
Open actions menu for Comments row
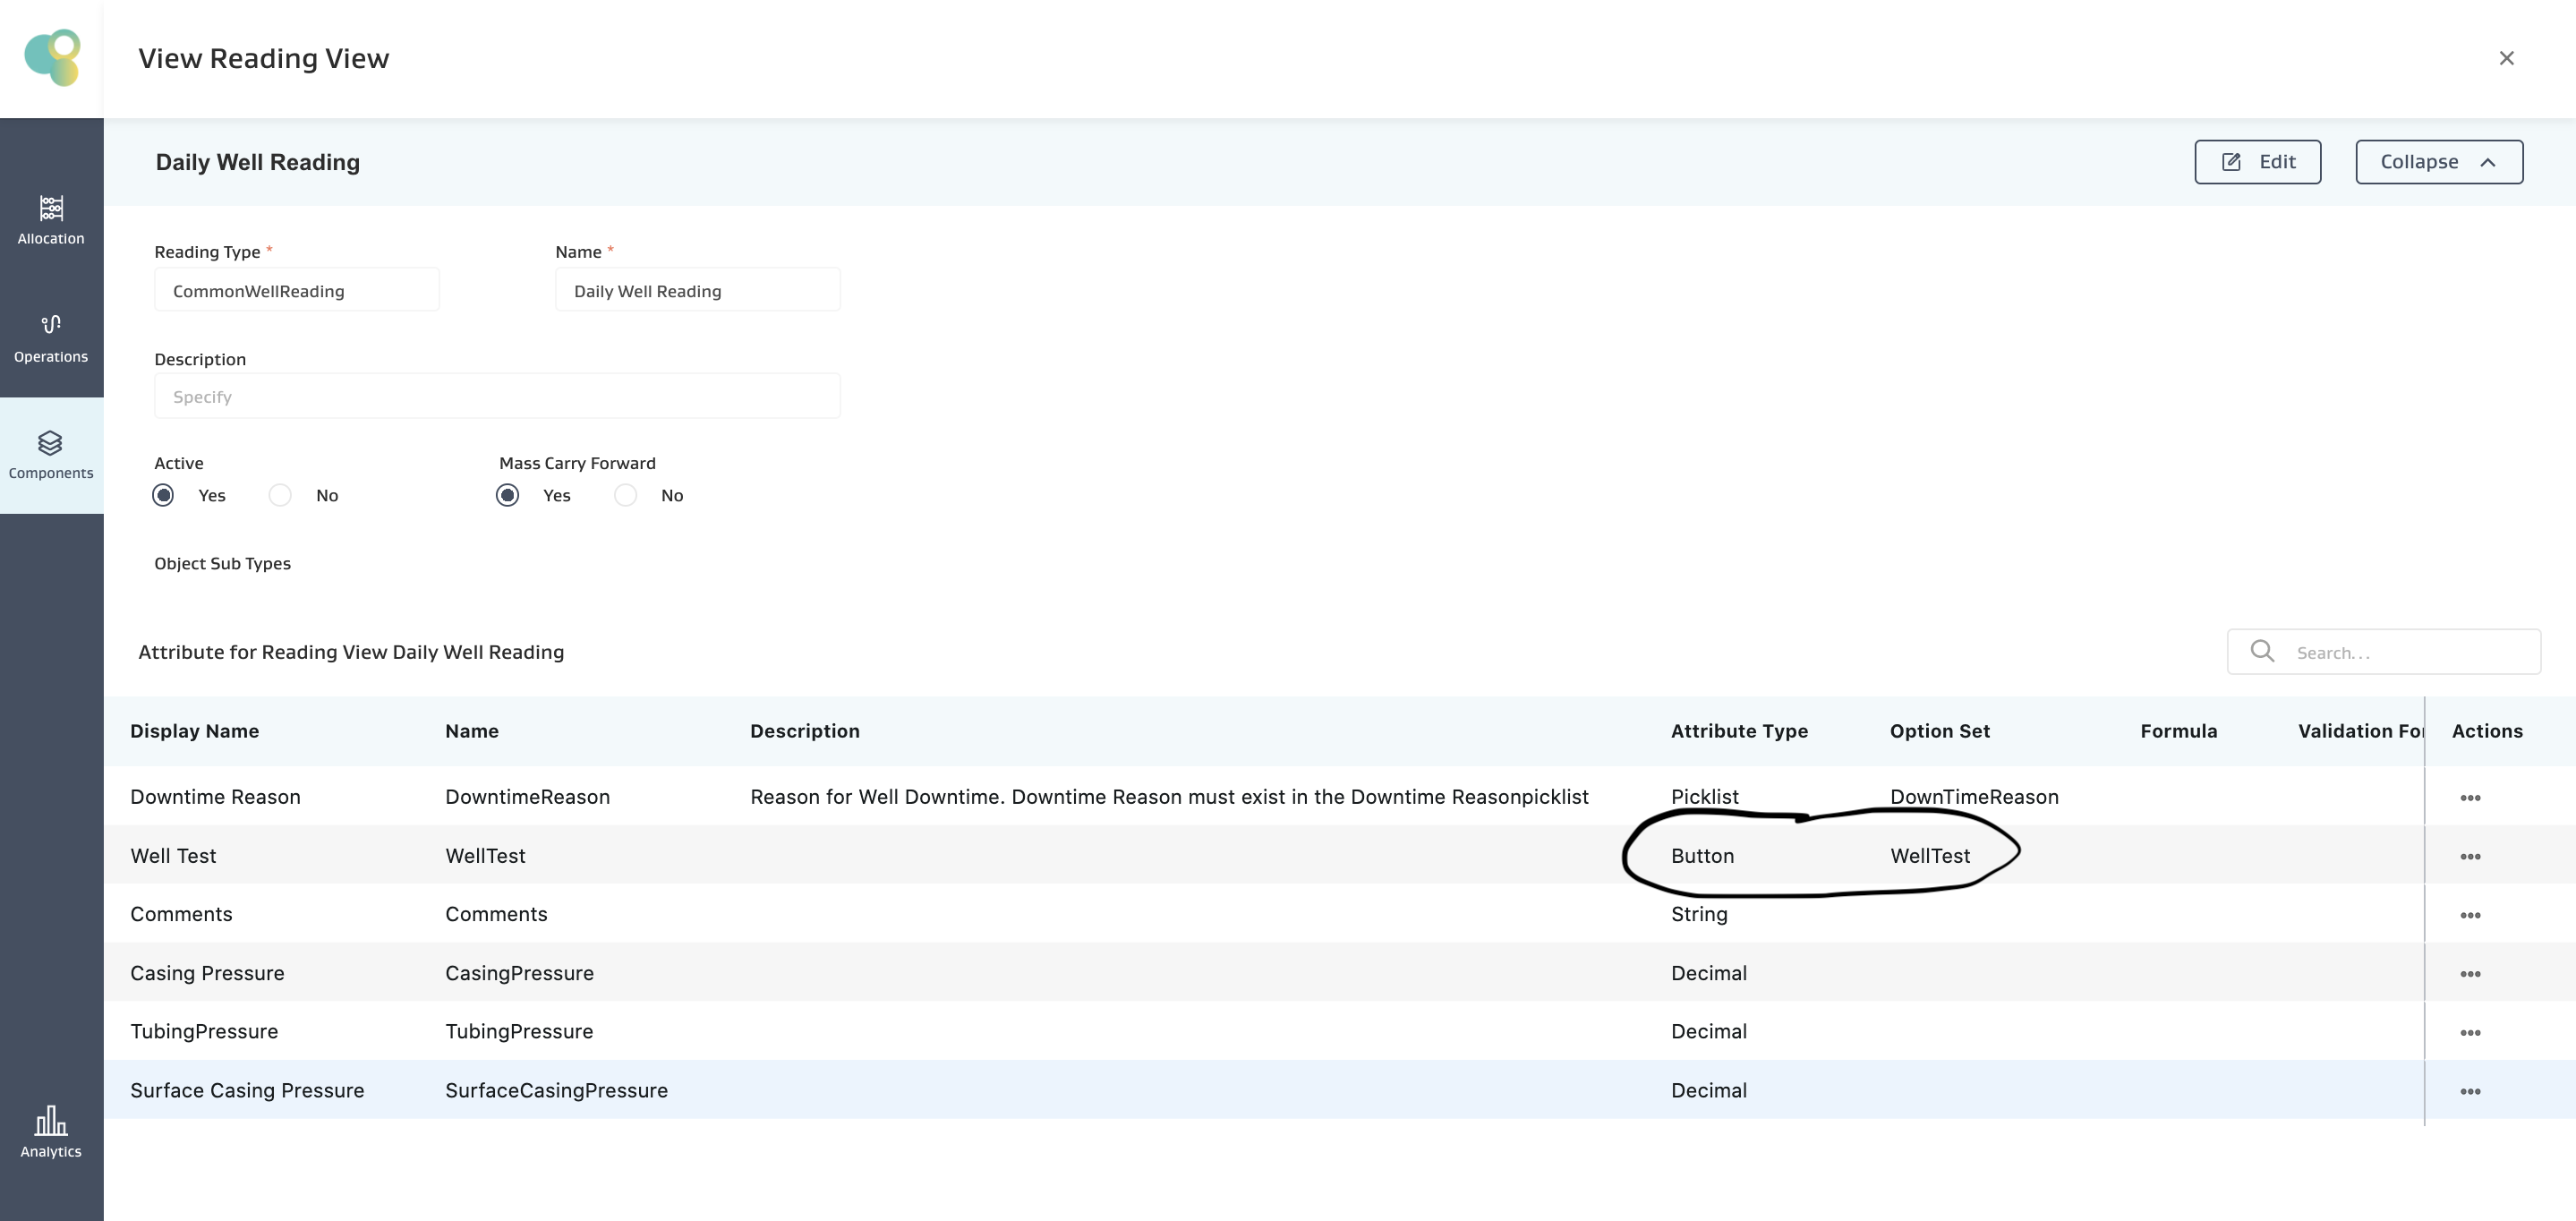coord(2469,915)
